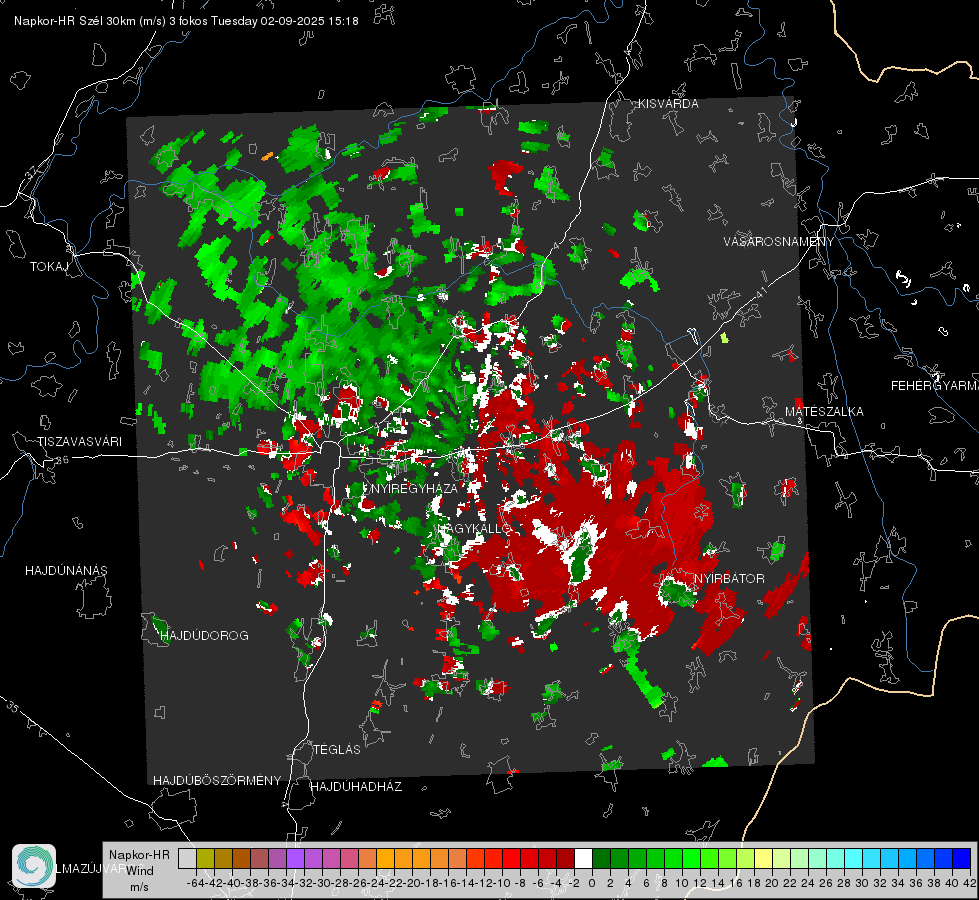Select the TÉGLÁS city label
979x900 pixels.
(337, 749)
